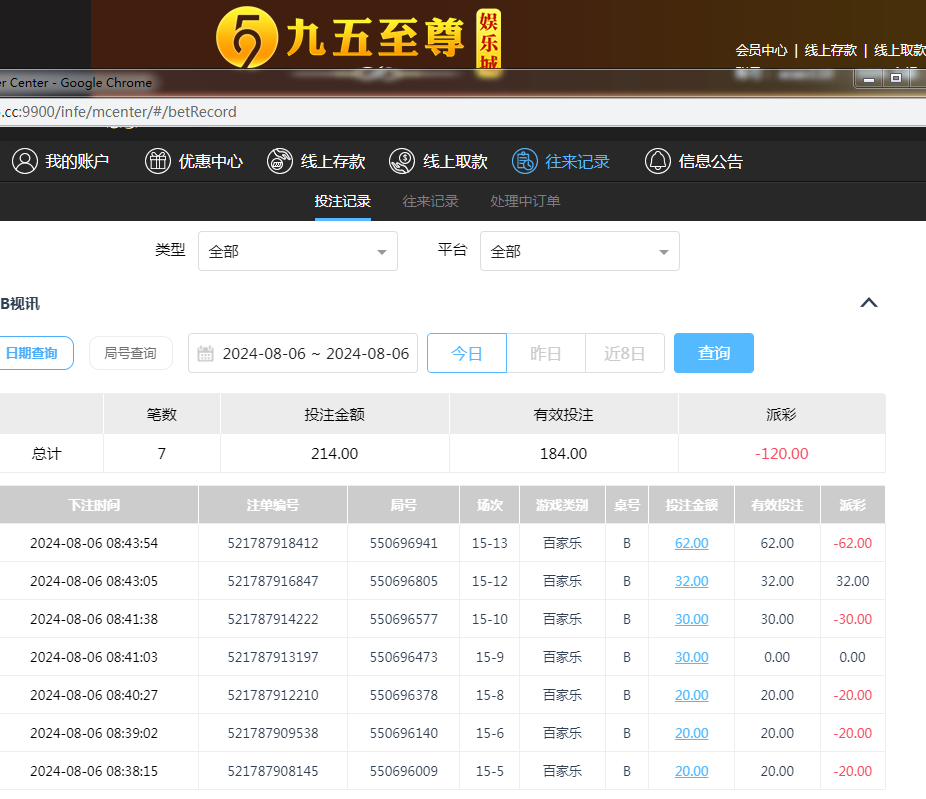Click the calendar icon in date field
The image size is (926, 799).
[206, 353]
